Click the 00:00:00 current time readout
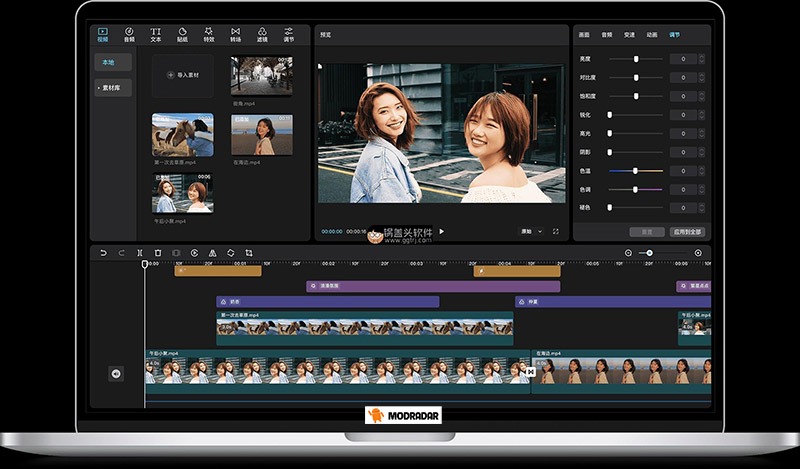Viewport: 800px width, 469px height. coord(332,232)
